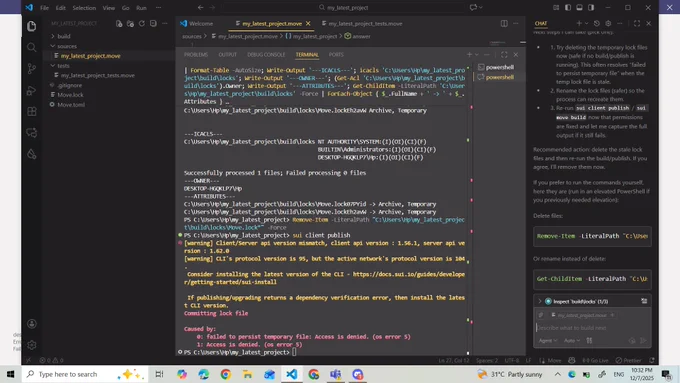The width and height of the screenshot is (680, 383).
Task: Switch to the PORTS panel tab
Action: [336, 55]
